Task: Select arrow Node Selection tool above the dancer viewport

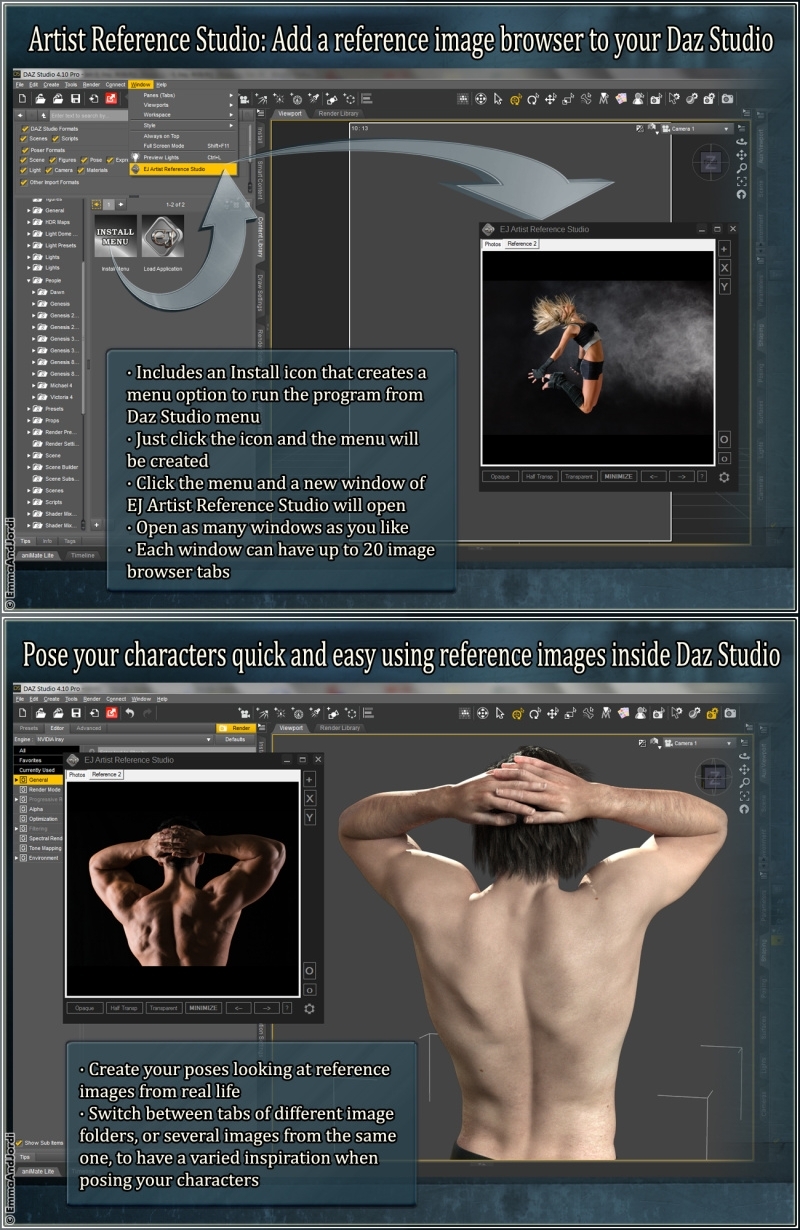Action: click(498, 99)
